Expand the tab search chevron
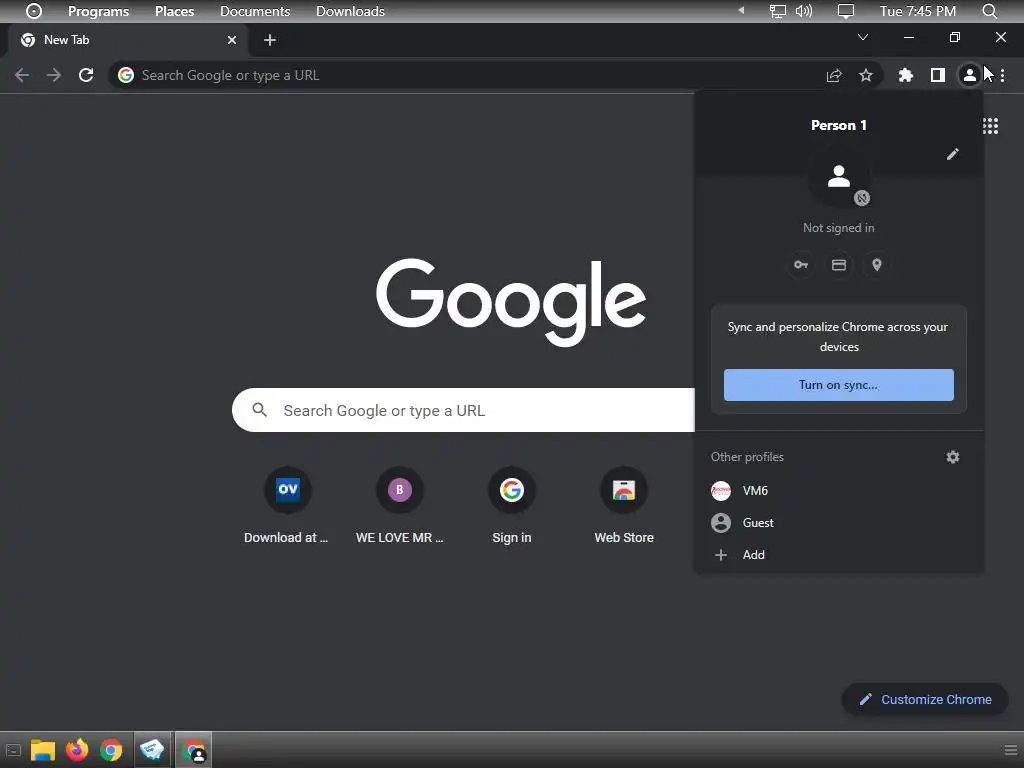The width and height of the screenshot is (1024, 768). click(863, 37)
